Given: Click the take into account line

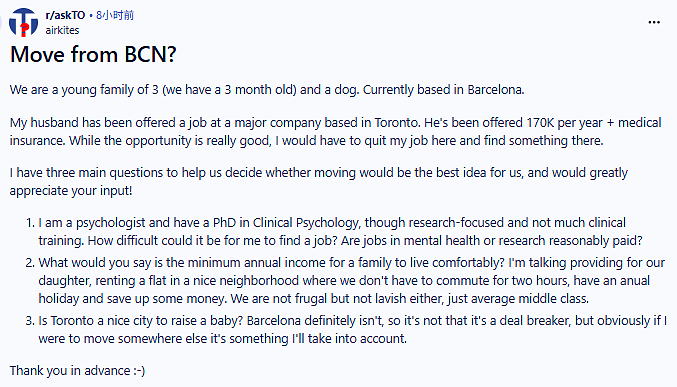Looking at the screenshot, I should 222,339.
